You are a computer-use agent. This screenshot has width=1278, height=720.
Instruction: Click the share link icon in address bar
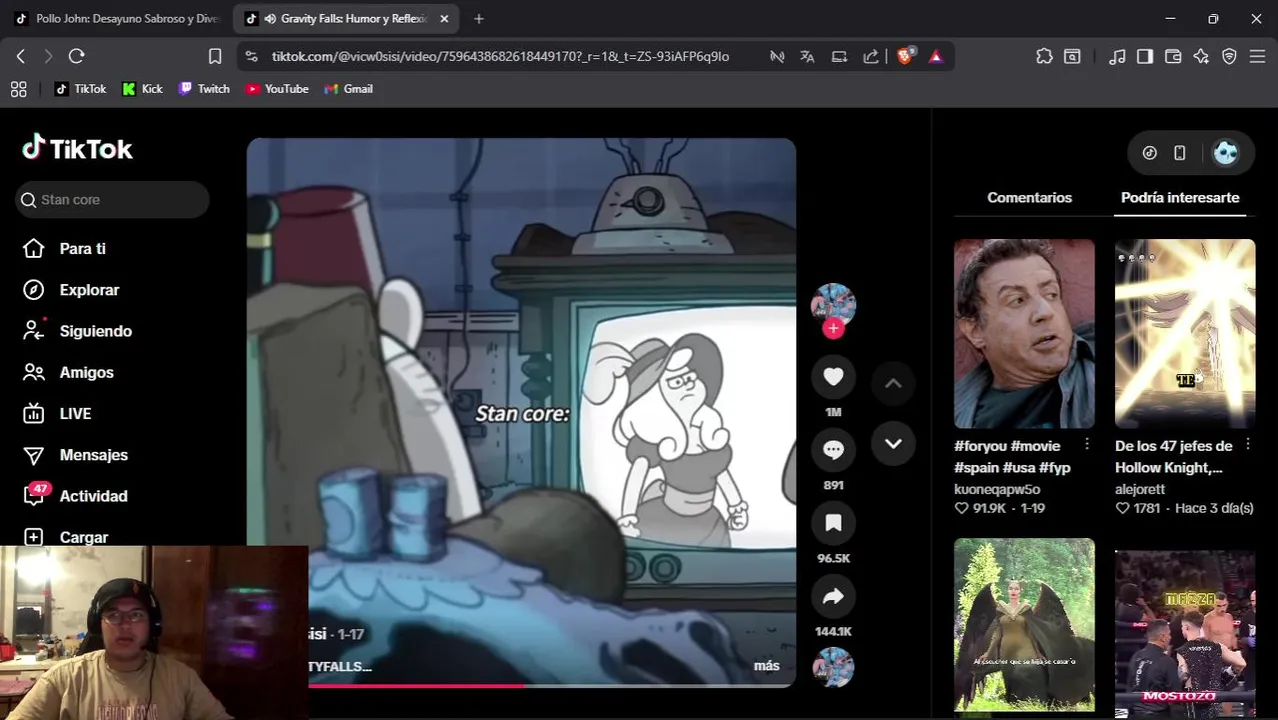871,57
